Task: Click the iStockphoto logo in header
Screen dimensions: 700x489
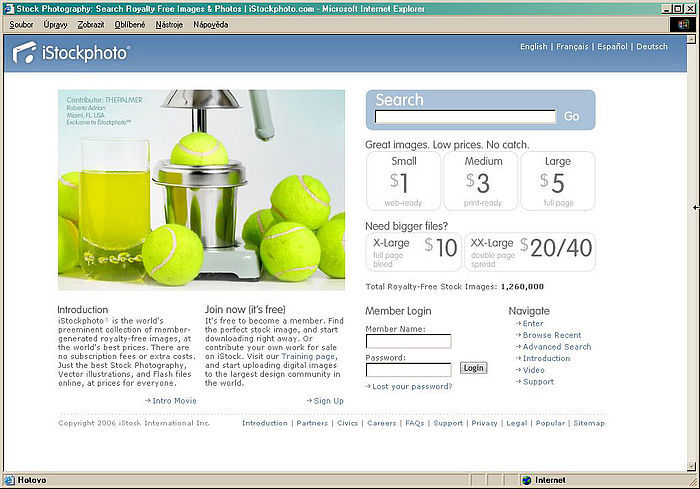Action: click(71, 54)
